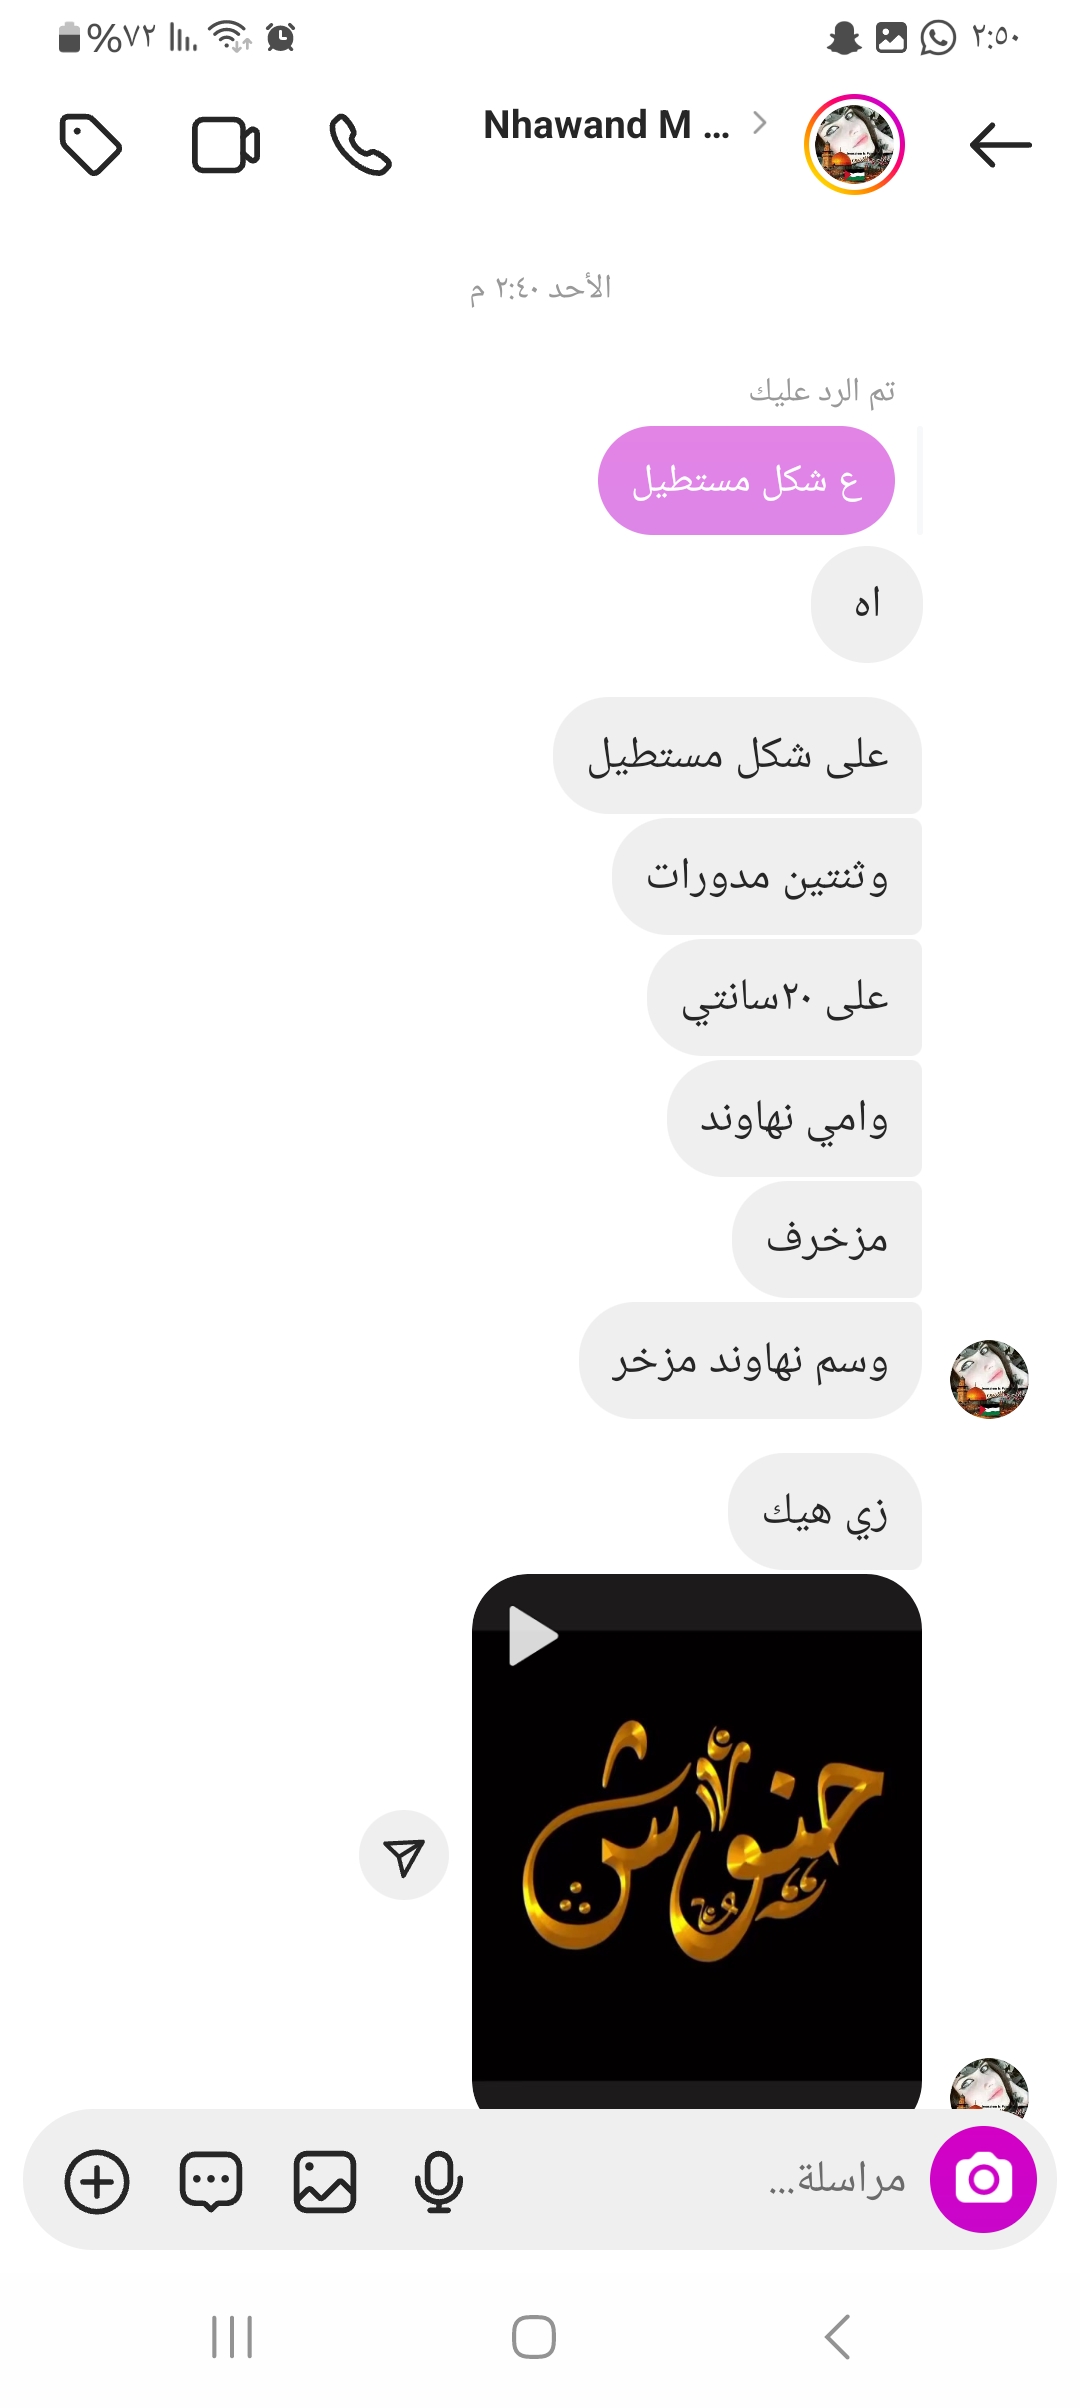The image size is (1080, 2408).
Task: Open Android recent apps button
Action: (232, 2337)
